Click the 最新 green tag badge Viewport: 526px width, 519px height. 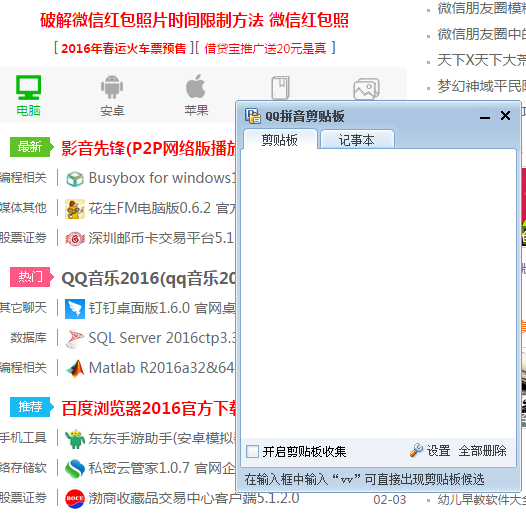(x=32, y=147)
